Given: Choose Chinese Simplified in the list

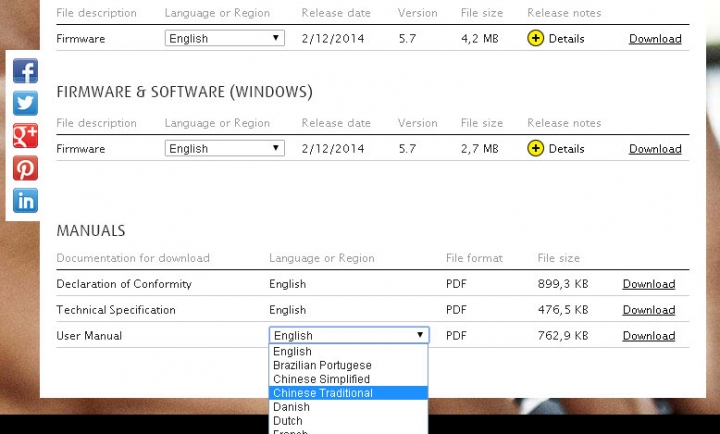Looking at the screenshot, I should coord(348,379).
